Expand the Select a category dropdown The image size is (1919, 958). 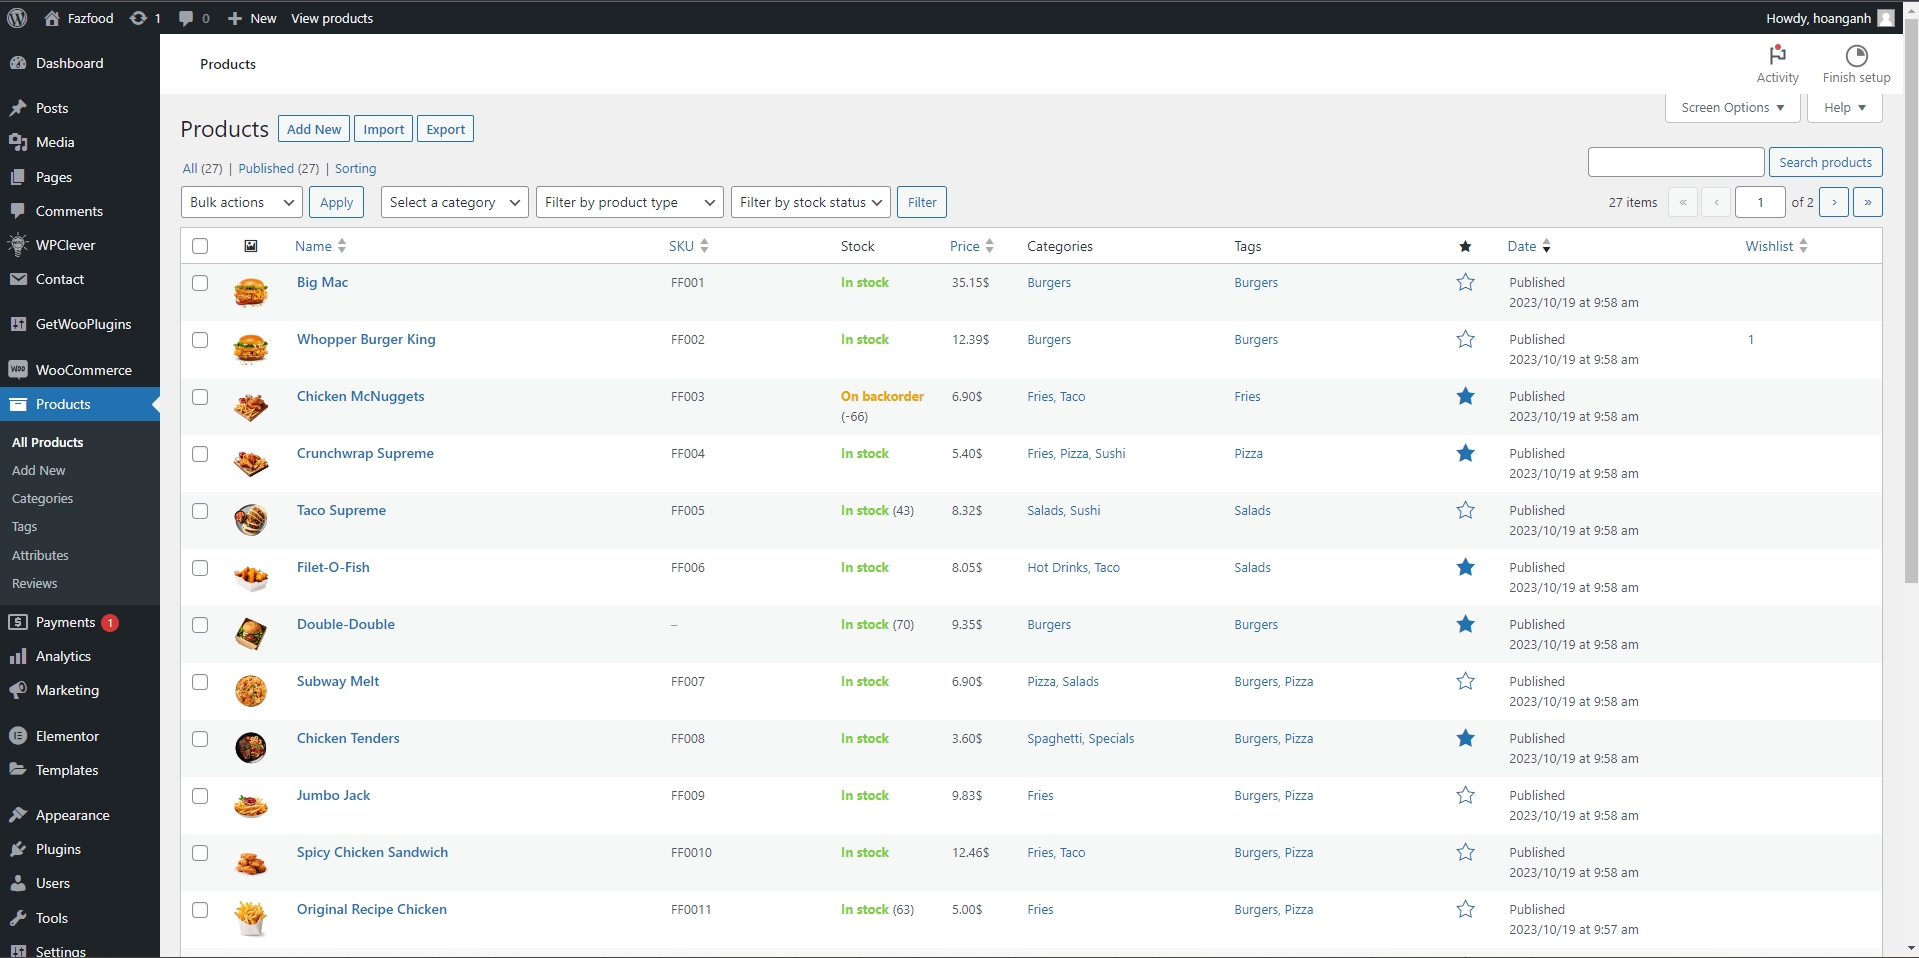coord(454,202)
